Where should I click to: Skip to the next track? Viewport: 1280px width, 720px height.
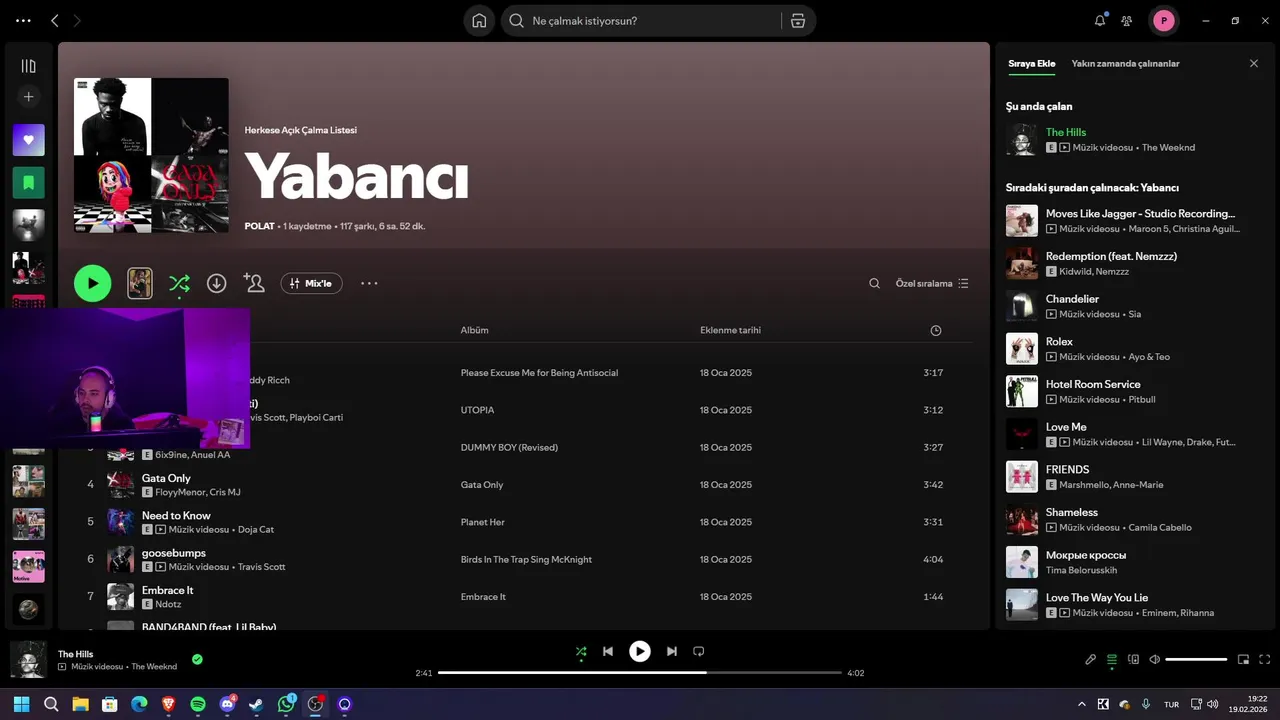(672, 651)
